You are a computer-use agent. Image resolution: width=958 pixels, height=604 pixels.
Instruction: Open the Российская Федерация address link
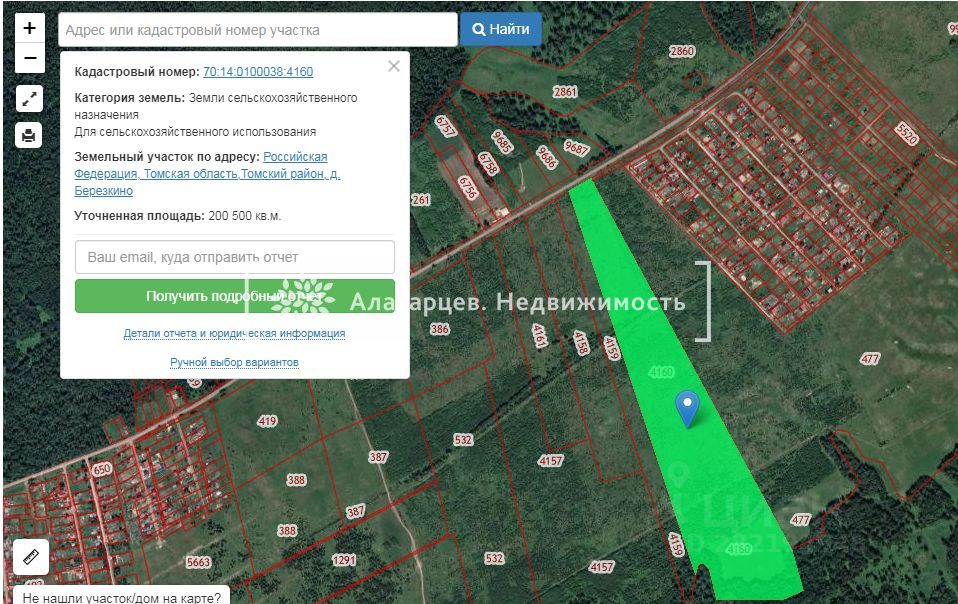click(207, 173)
